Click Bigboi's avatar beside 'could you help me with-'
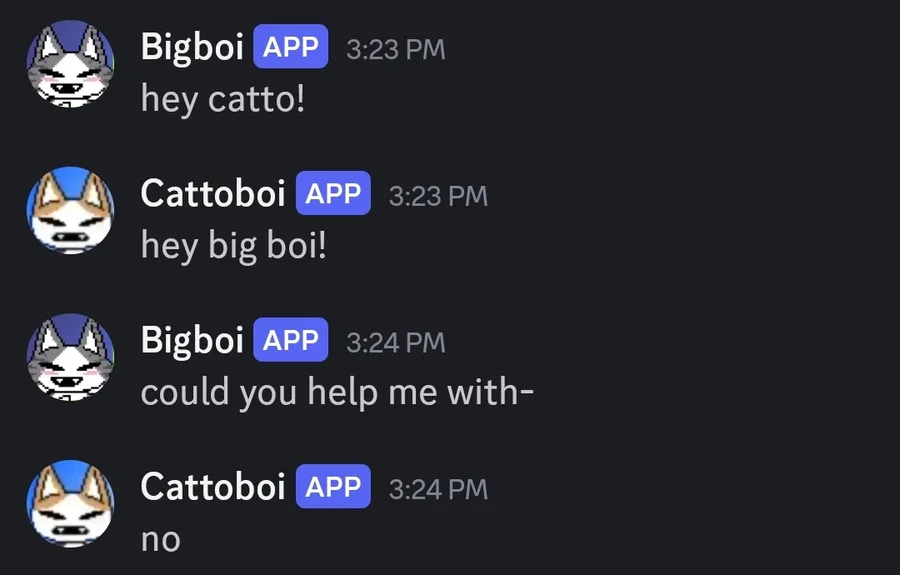This screenshot has height=575, width=900. point(70,357)
